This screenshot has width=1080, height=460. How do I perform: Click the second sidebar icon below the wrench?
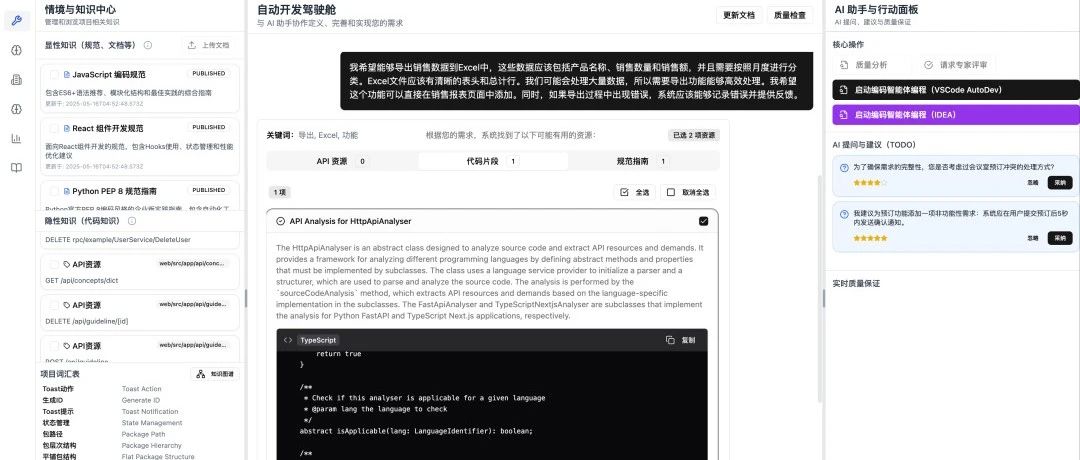17,50
